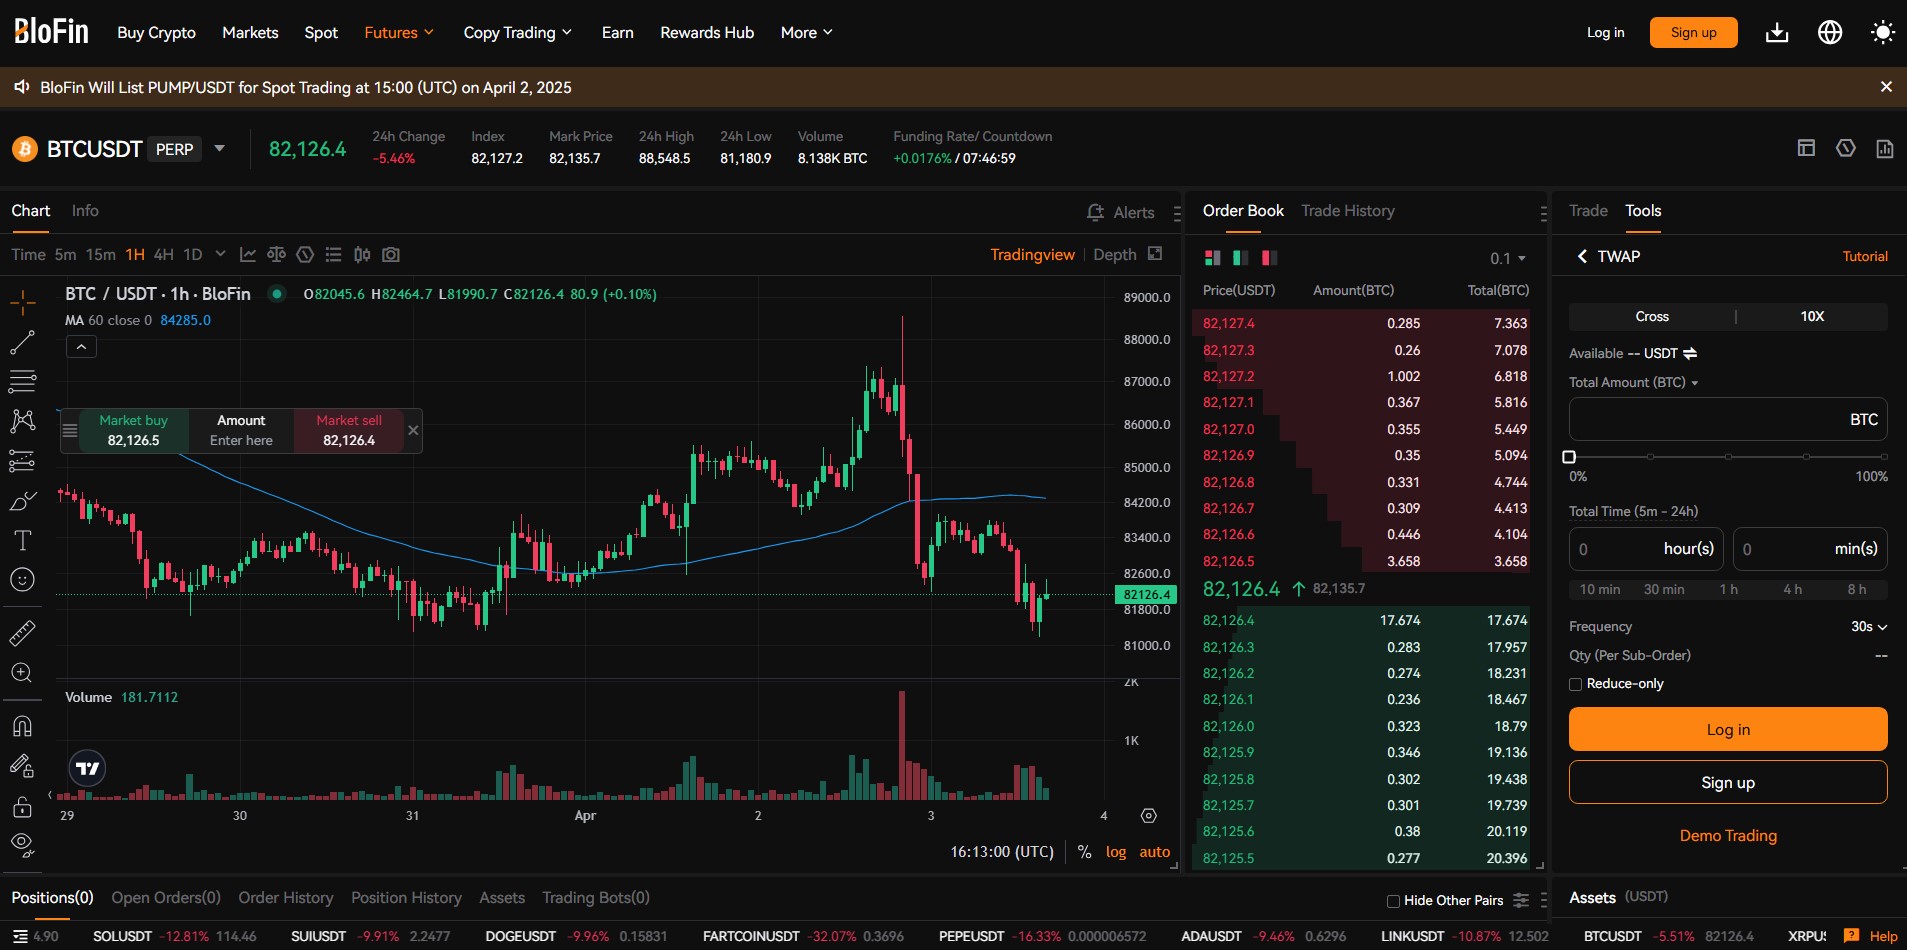Change order book 0.1 price grouping

pyautogui.click(x=1508, y=258)
